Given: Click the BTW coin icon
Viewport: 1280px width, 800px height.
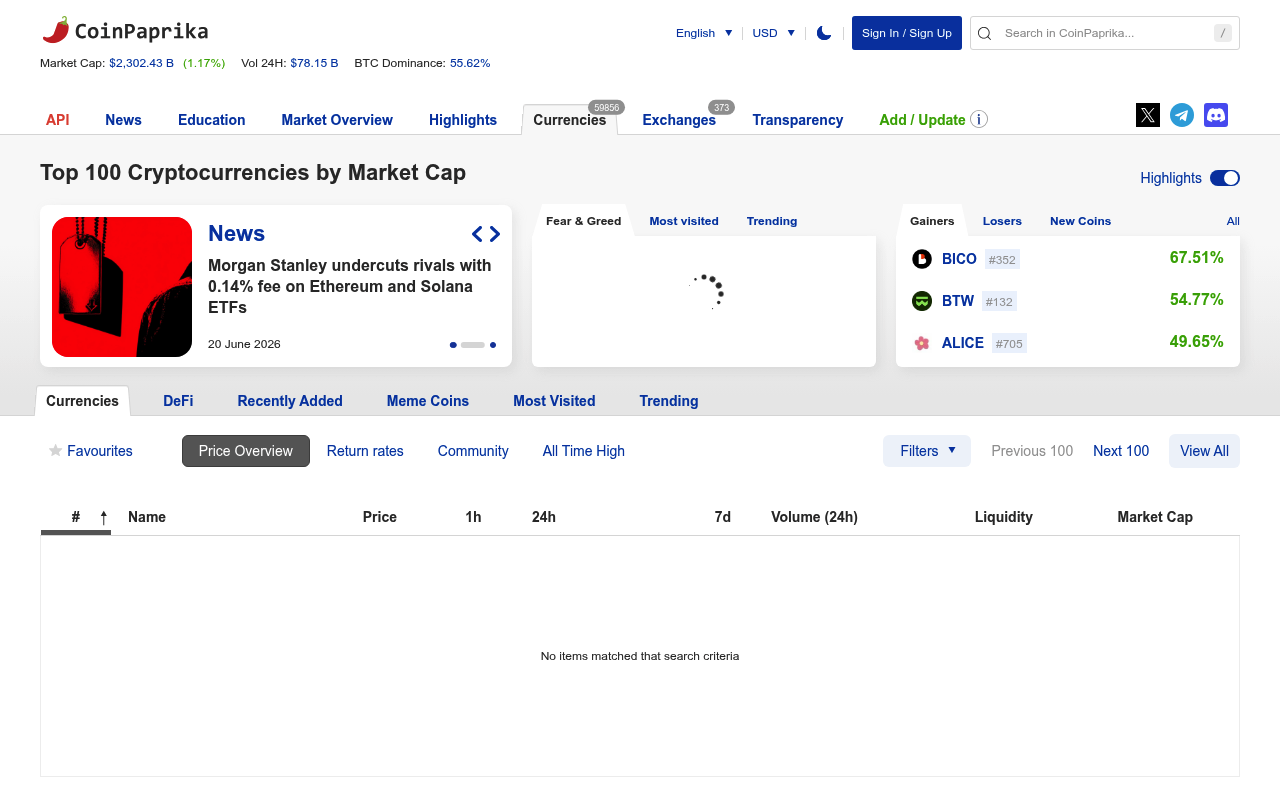Looking at the screenshot, I should coord(922,301).
